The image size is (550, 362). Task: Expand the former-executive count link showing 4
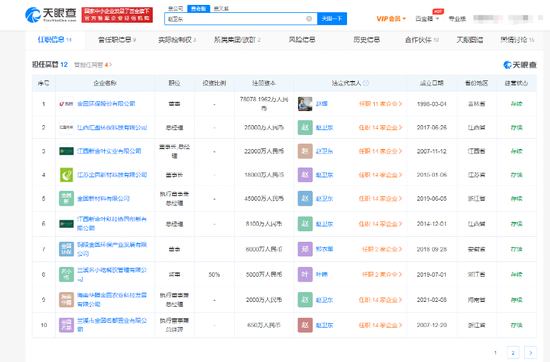[x=93, y=65]
